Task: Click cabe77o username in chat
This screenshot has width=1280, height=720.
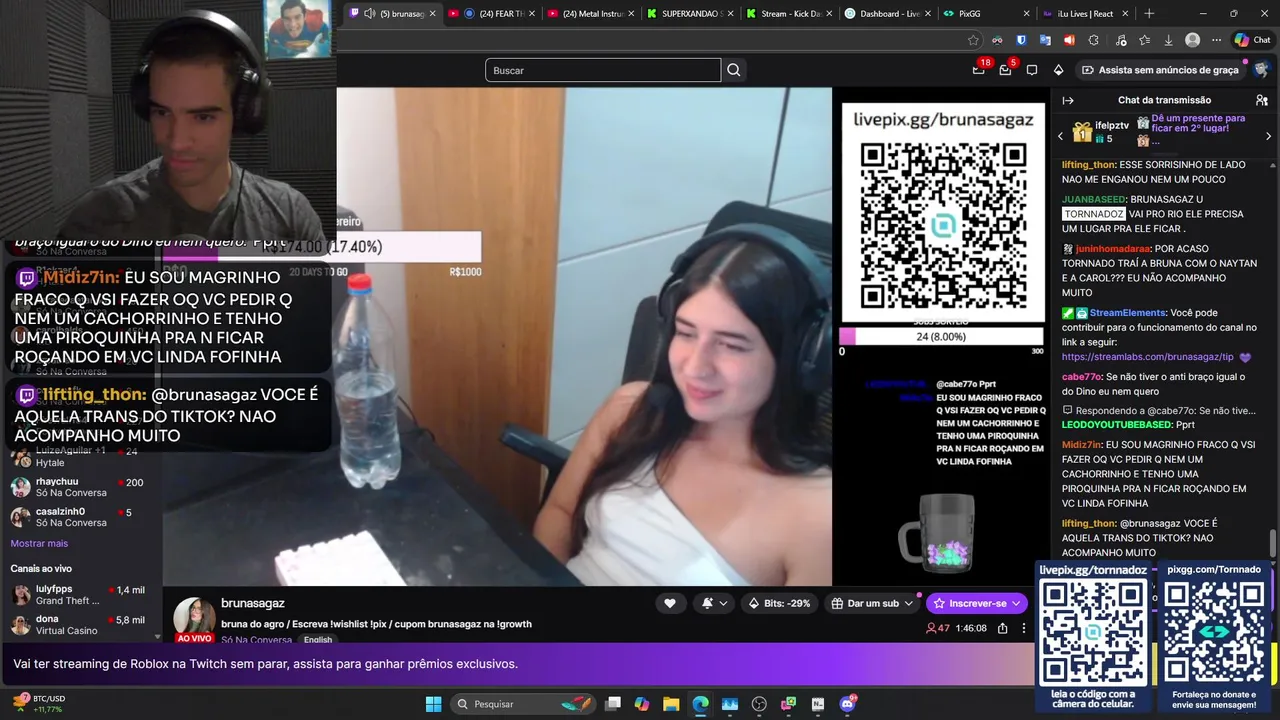Action: [1083, 376]
